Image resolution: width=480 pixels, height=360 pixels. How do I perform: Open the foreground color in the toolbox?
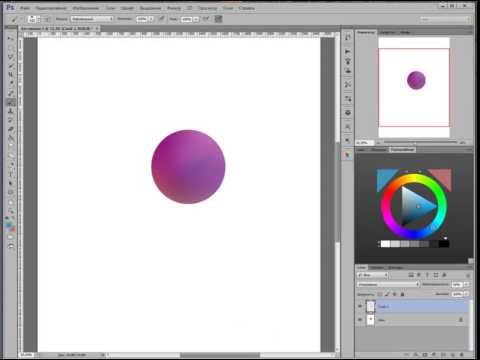[x=9, y=225]
